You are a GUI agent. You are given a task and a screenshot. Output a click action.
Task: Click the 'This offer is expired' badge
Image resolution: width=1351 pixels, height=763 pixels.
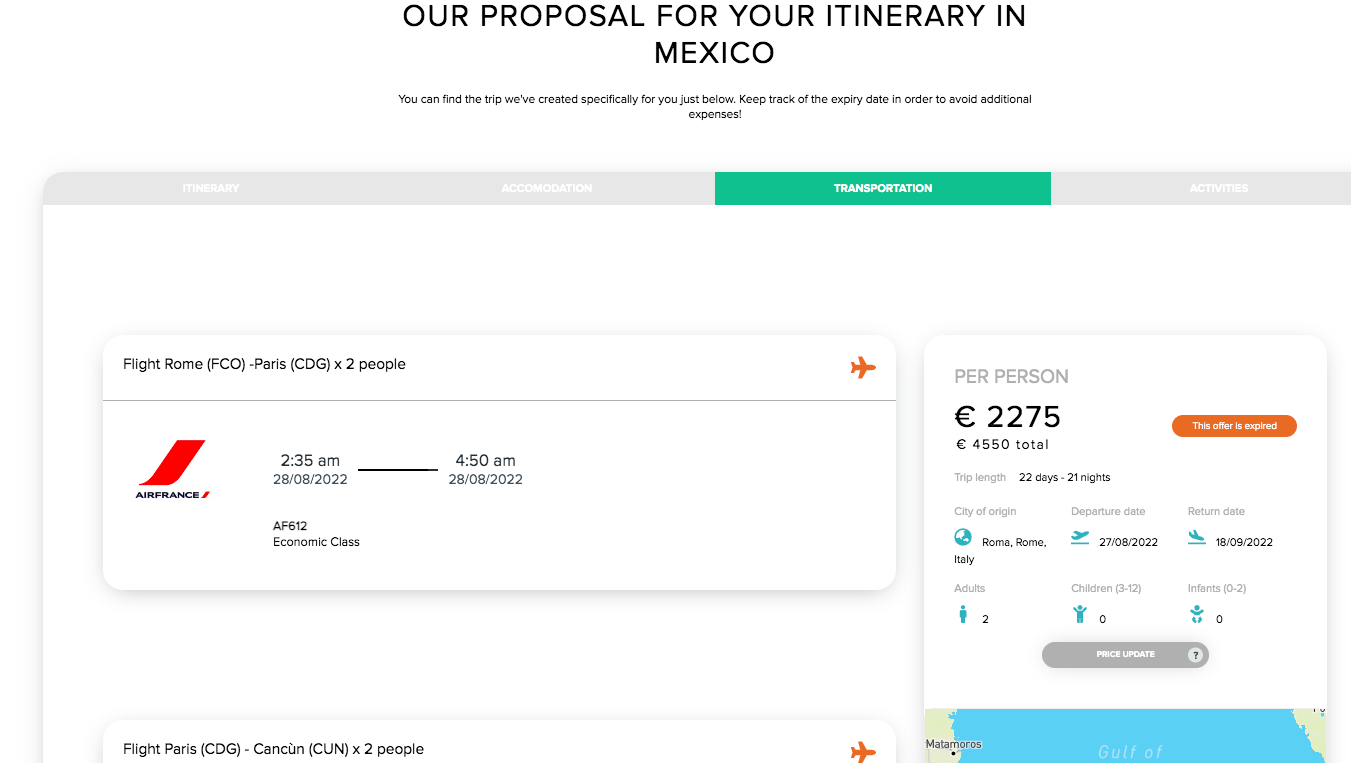click(1234, 426)
